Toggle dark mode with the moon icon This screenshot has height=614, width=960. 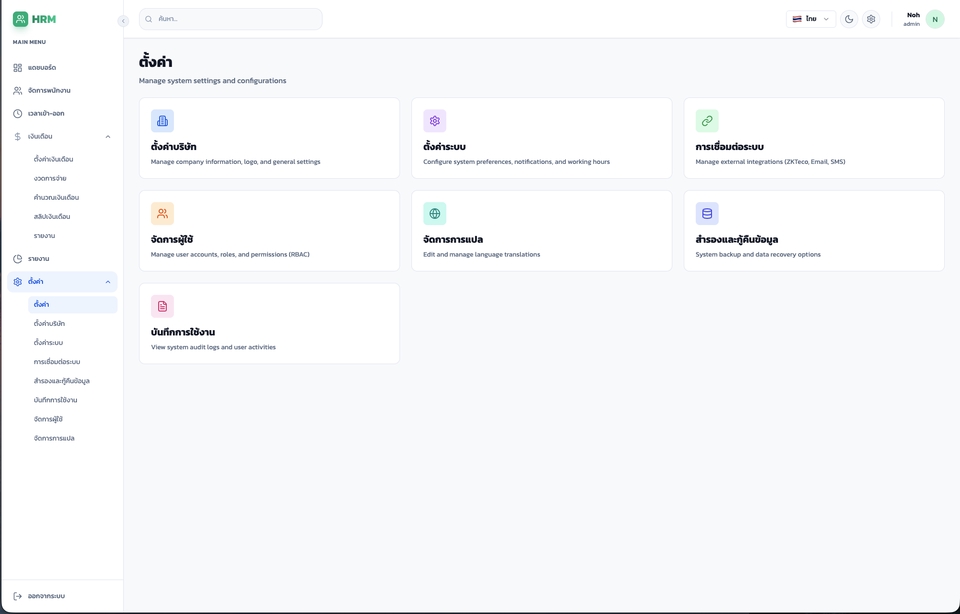point(849,19)
